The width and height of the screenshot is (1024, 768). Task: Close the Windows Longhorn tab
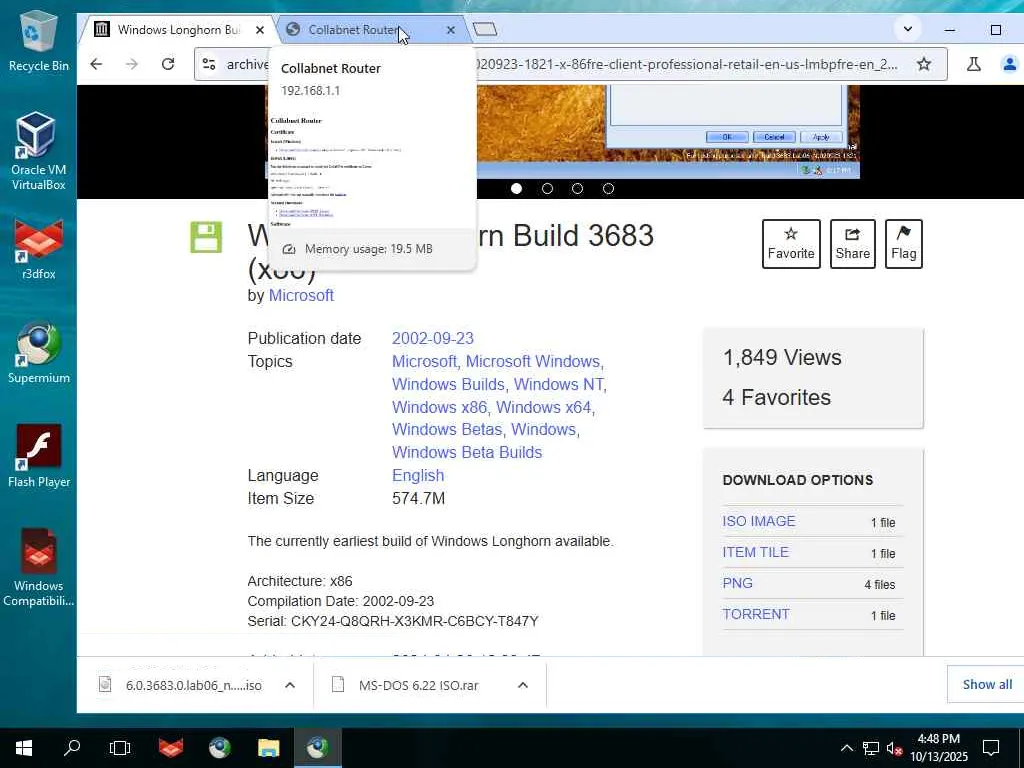coord(259,30)
